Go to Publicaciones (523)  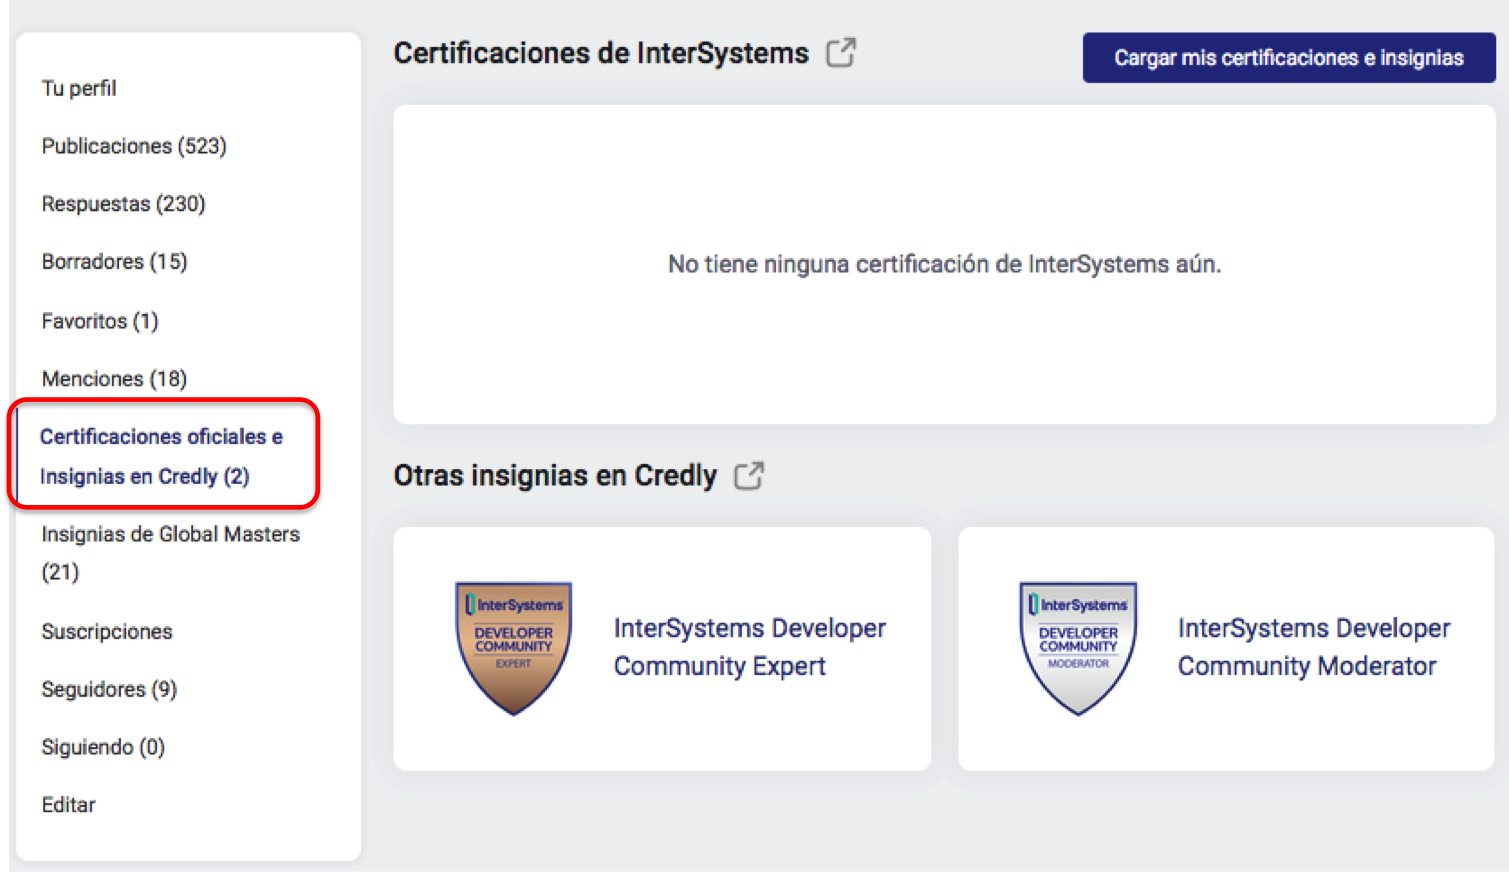[134, 146]
